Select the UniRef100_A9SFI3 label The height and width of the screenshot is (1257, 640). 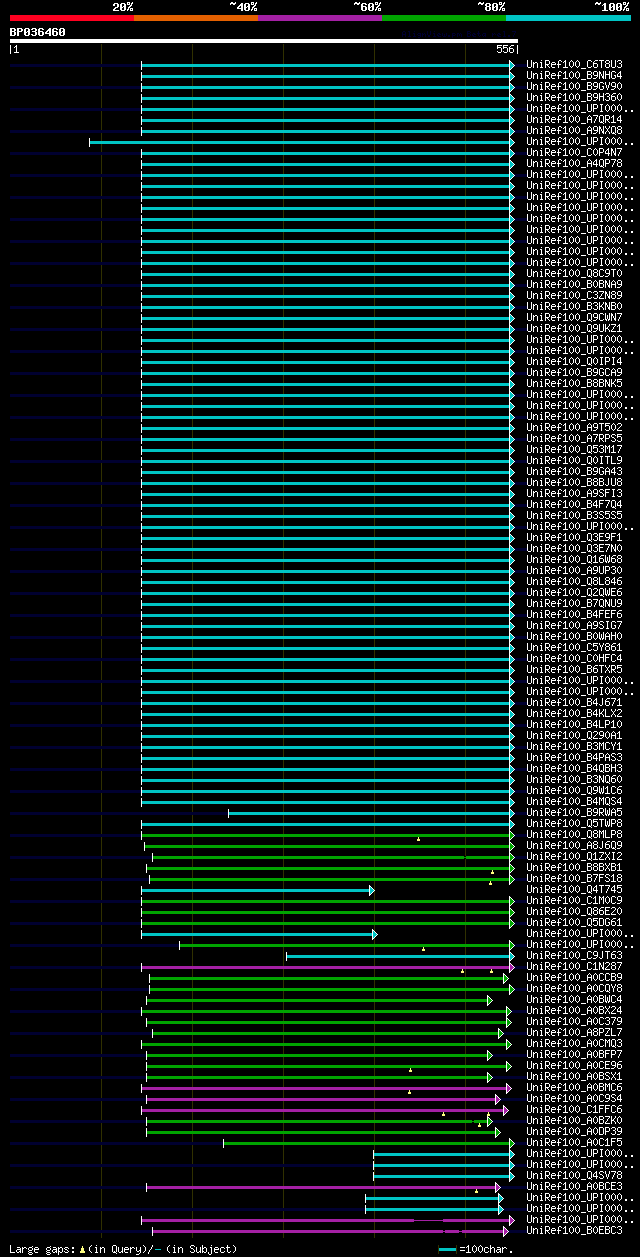click(x=574, y=493)
